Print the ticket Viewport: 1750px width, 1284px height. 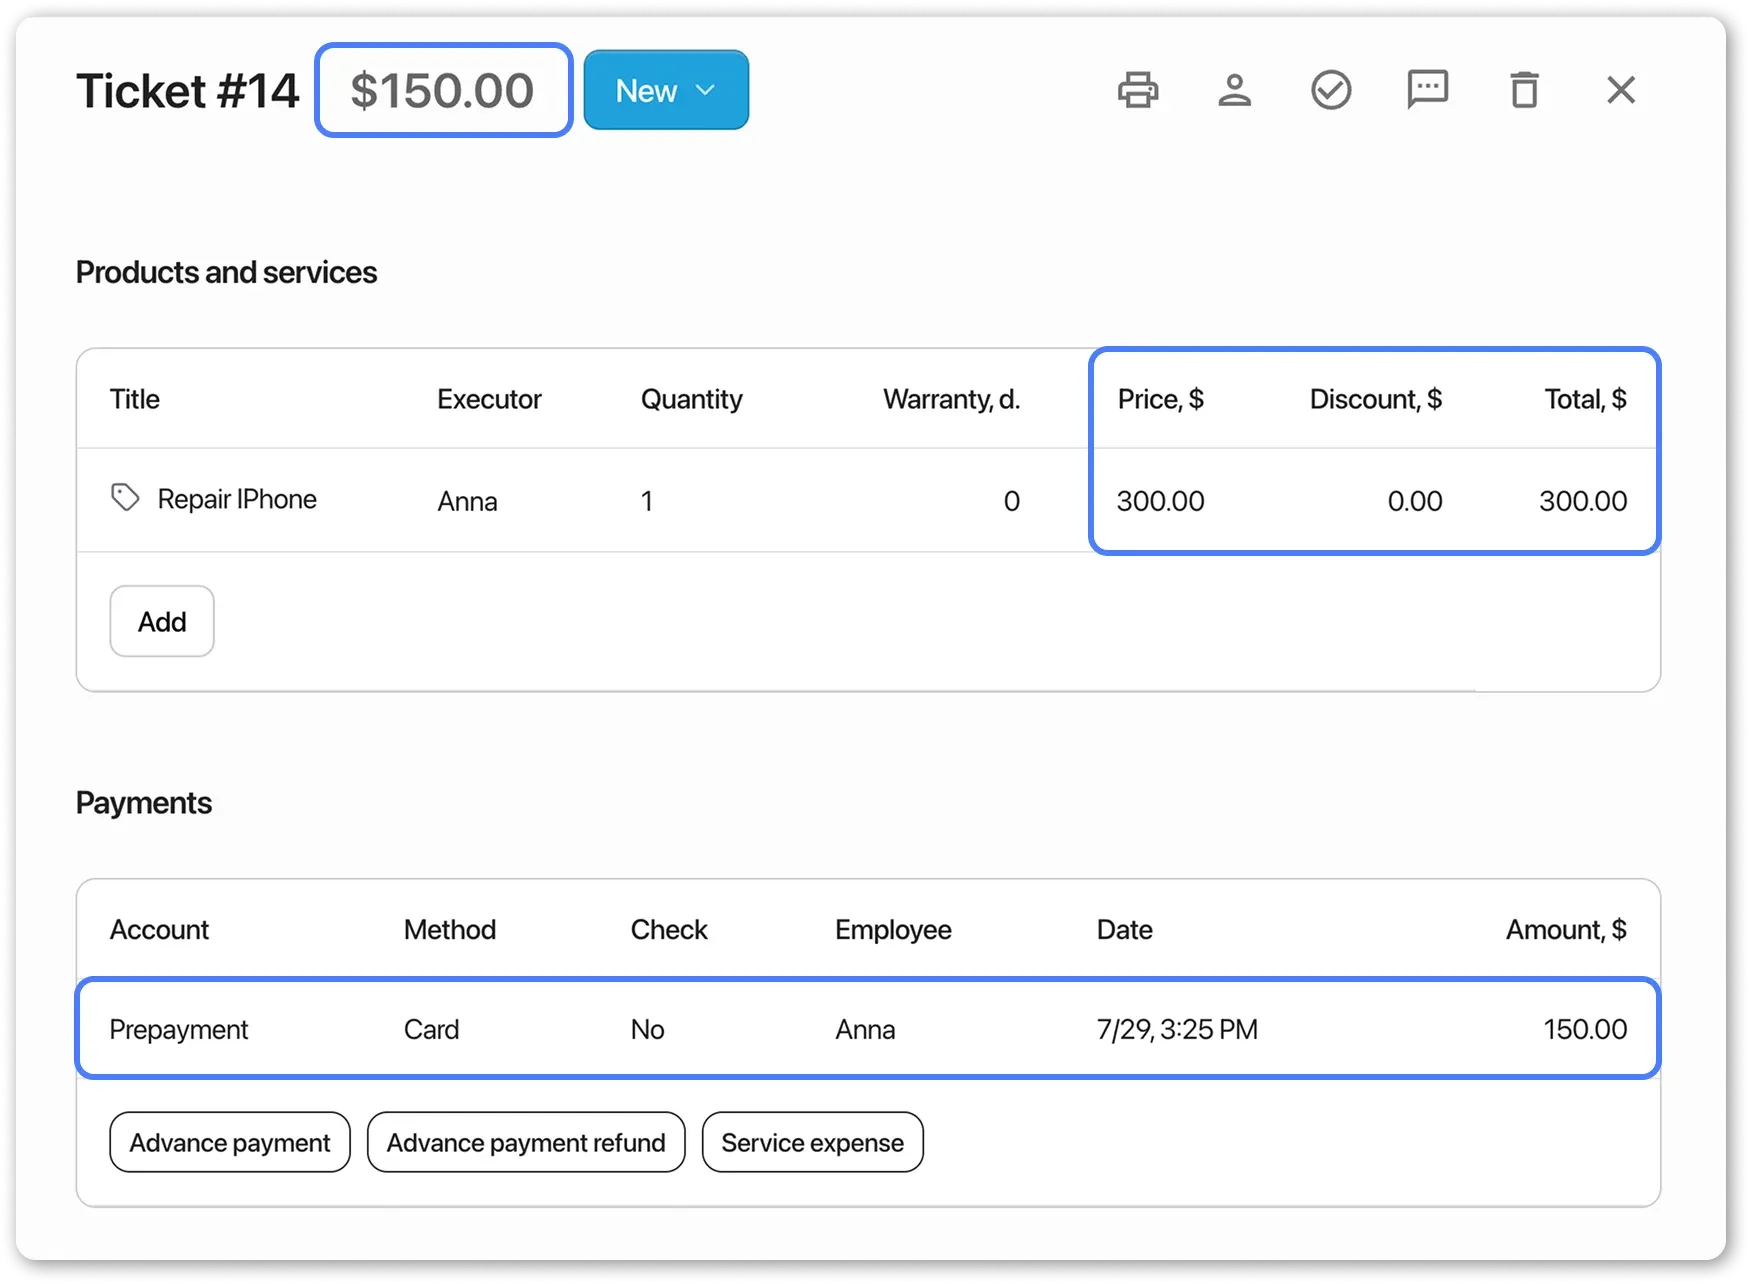(x=1137, y=90)
